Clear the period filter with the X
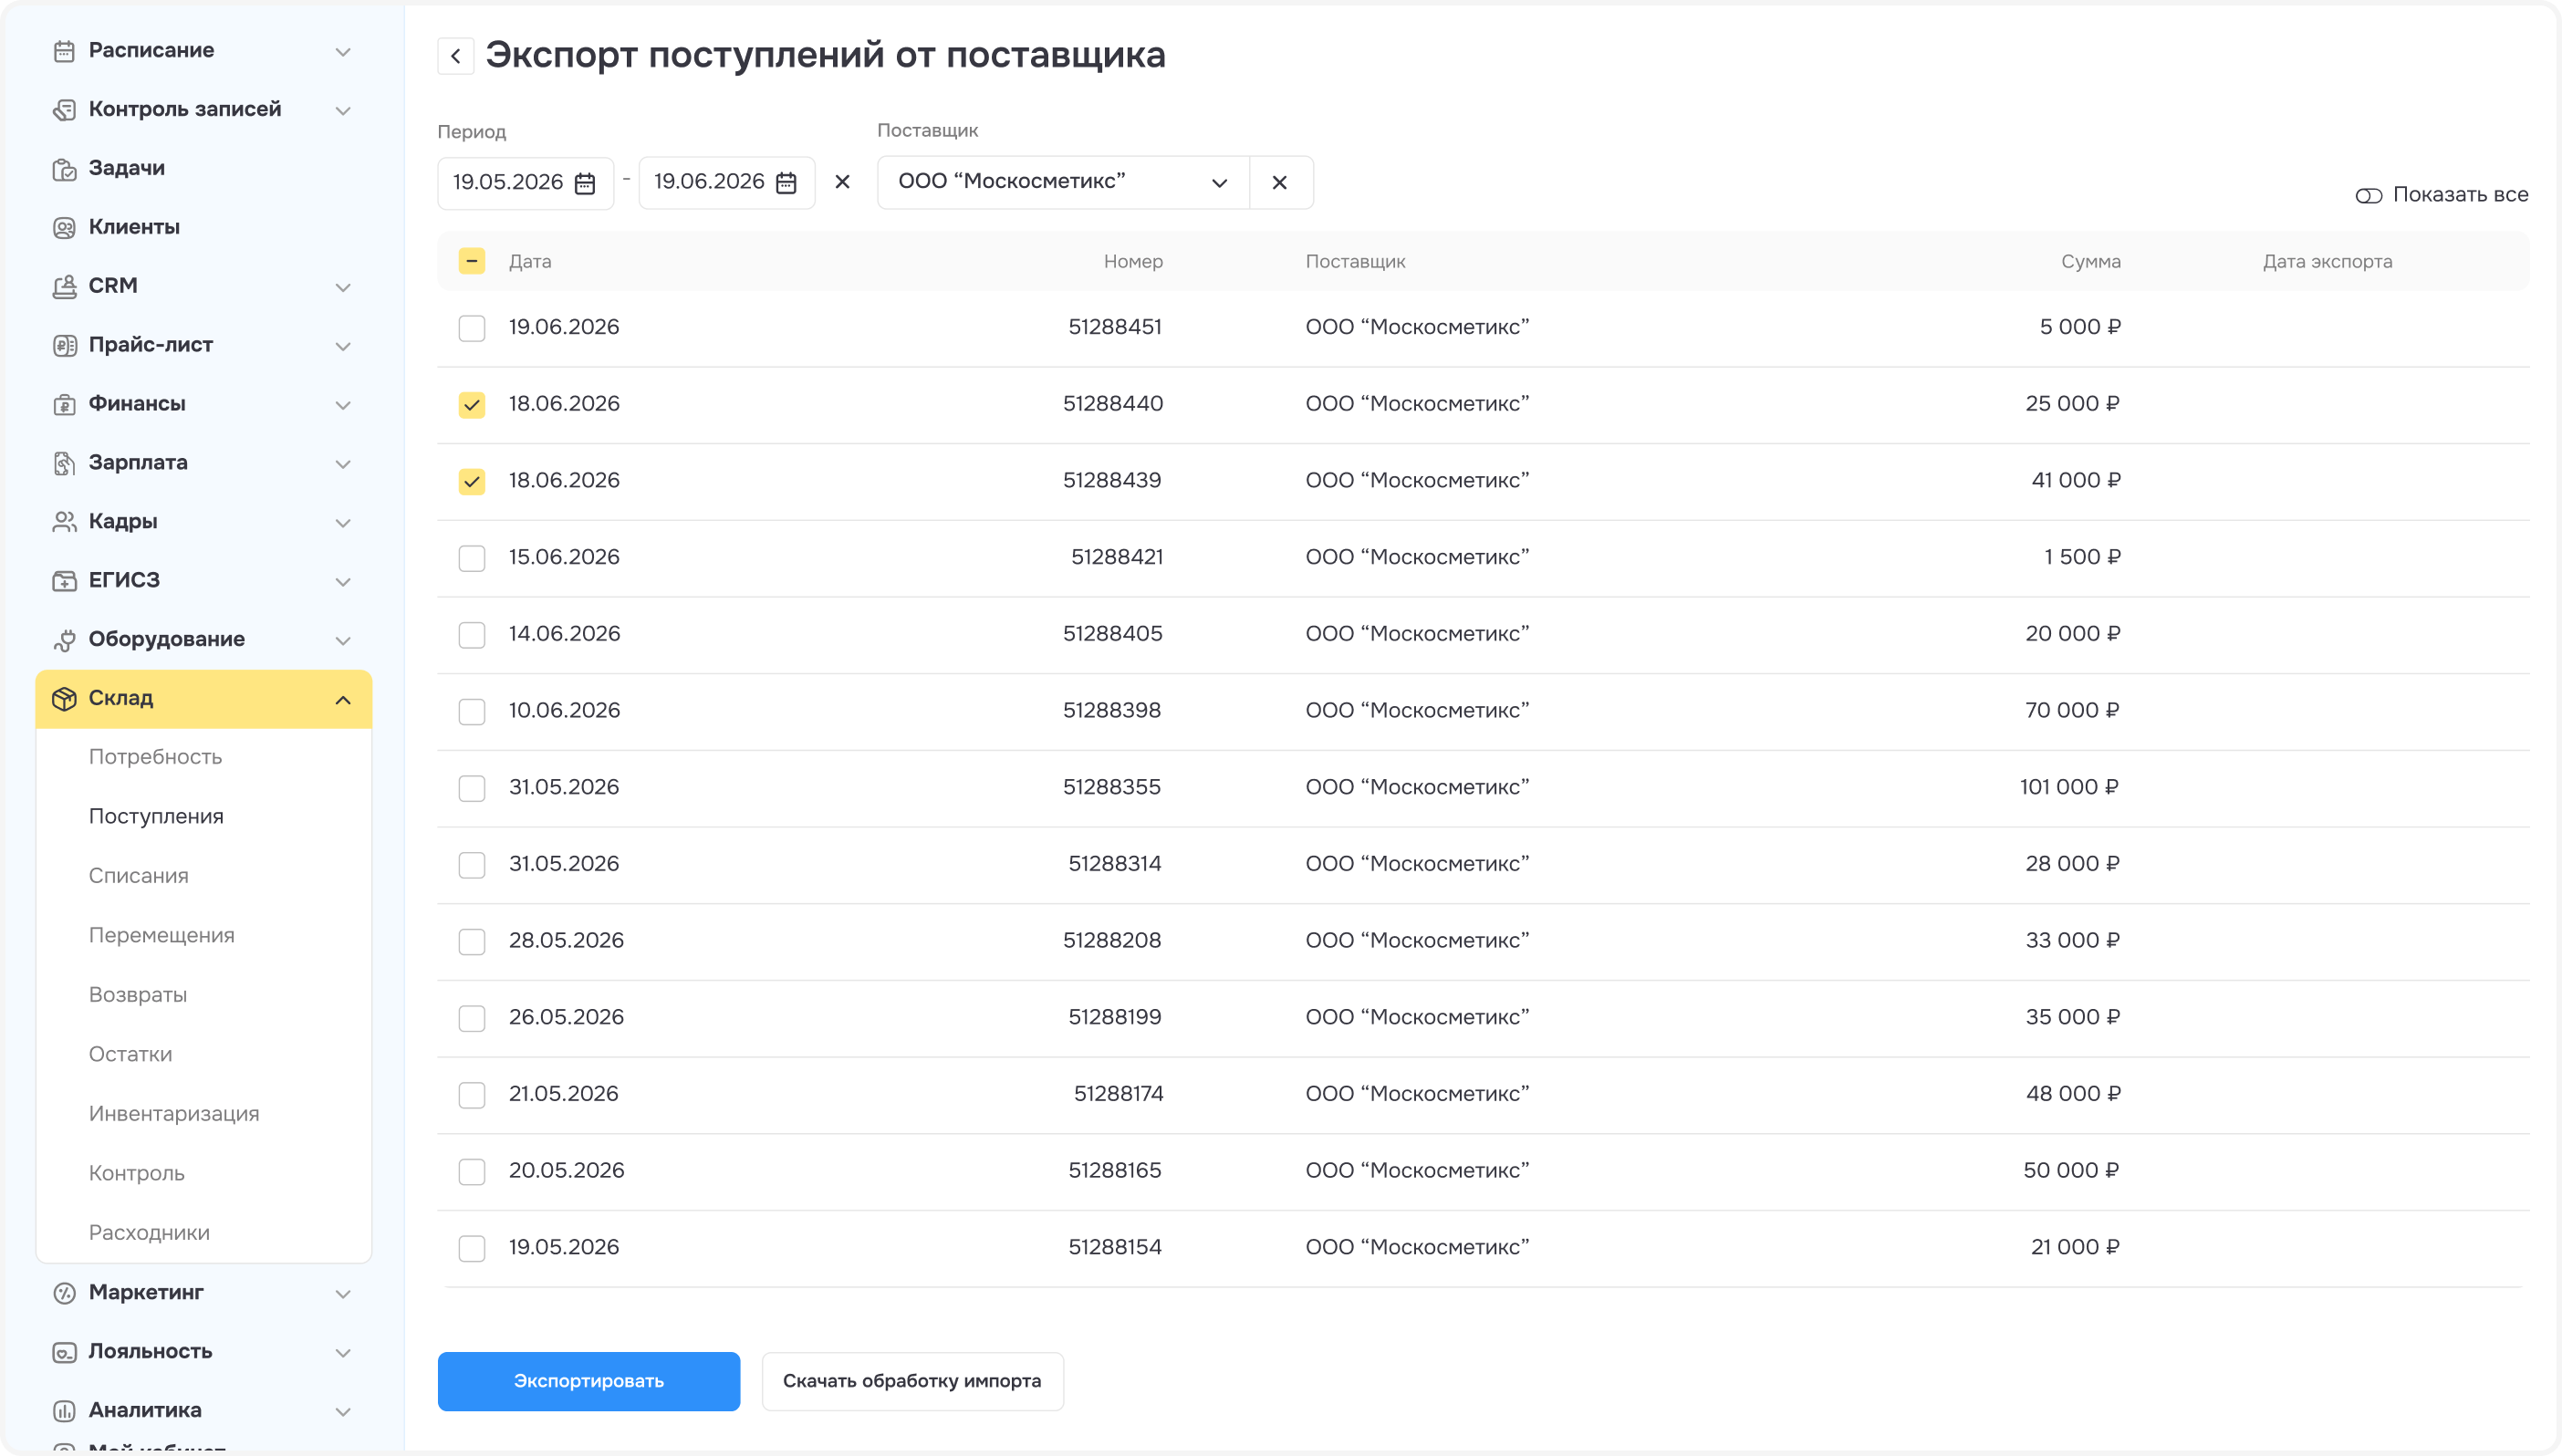 (842, 182)
